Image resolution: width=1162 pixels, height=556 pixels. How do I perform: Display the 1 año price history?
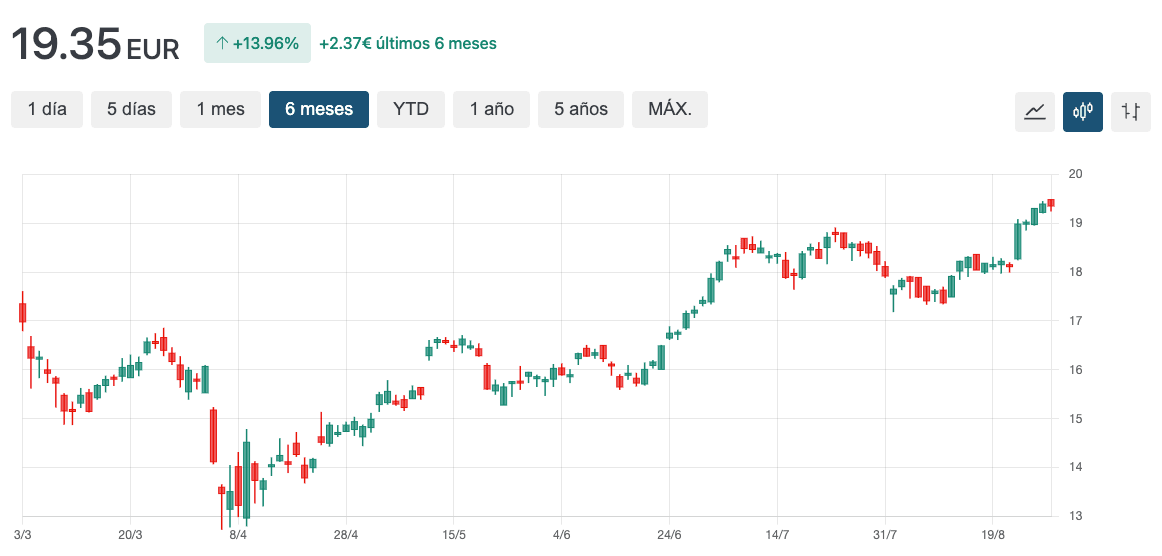(491, 109)
